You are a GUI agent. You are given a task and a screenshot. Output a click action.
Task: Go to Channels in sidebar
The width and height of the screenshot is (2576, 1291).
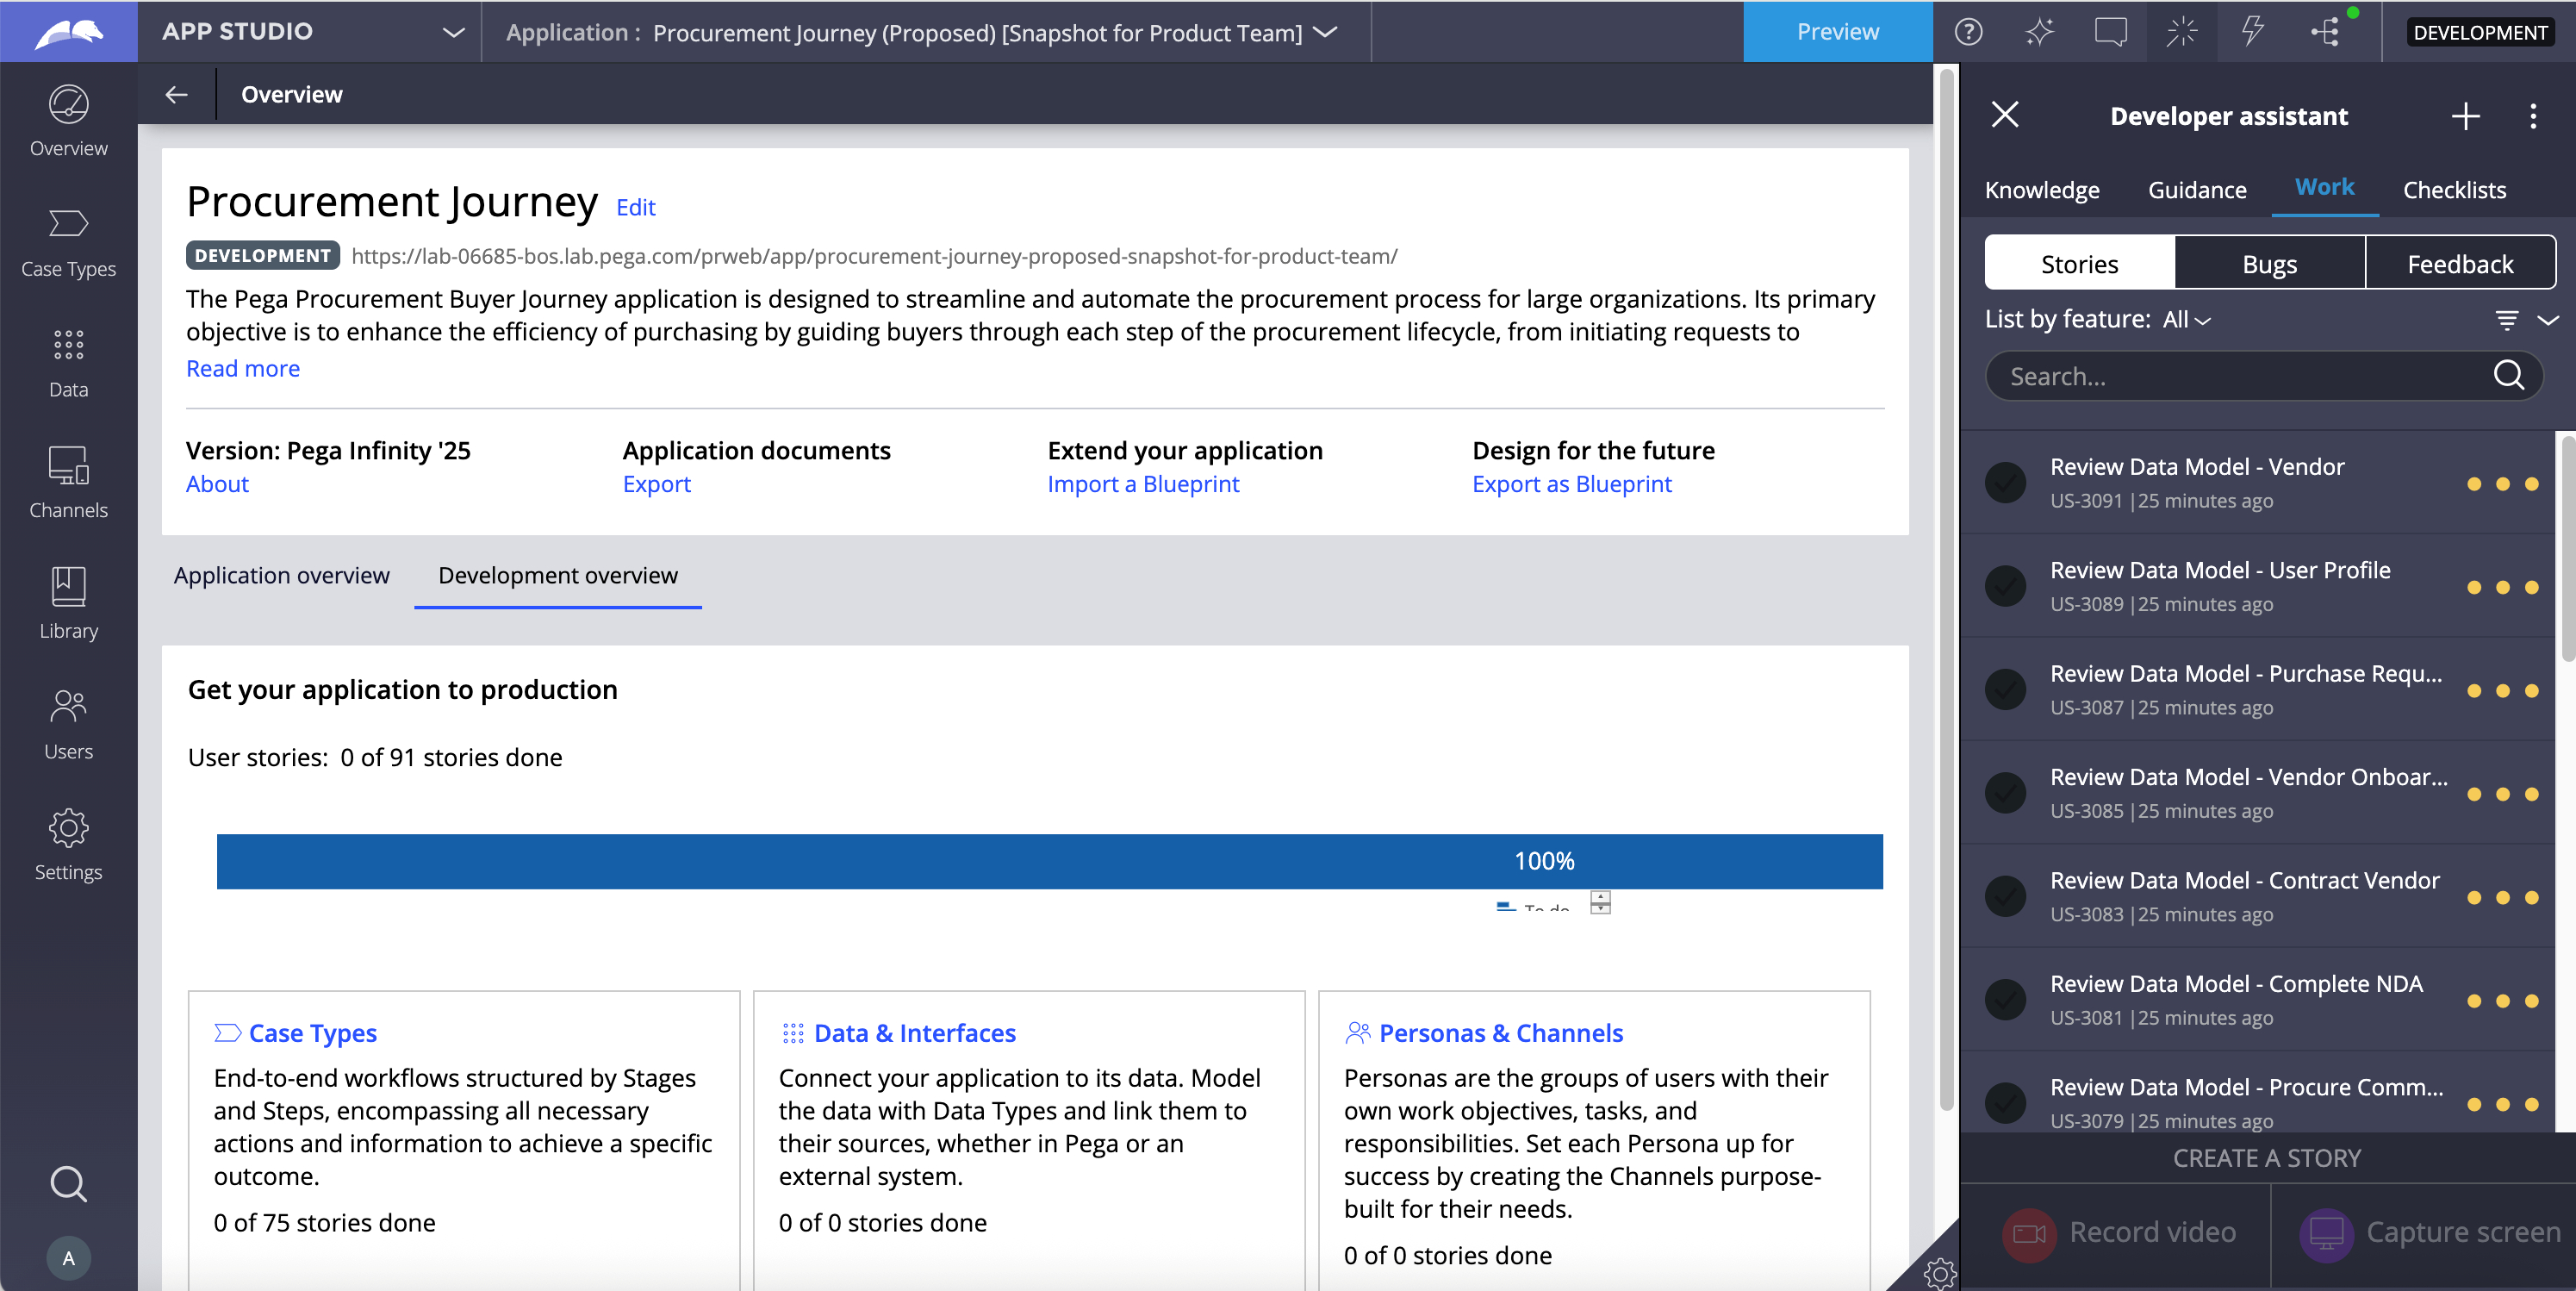click(68, 482)
